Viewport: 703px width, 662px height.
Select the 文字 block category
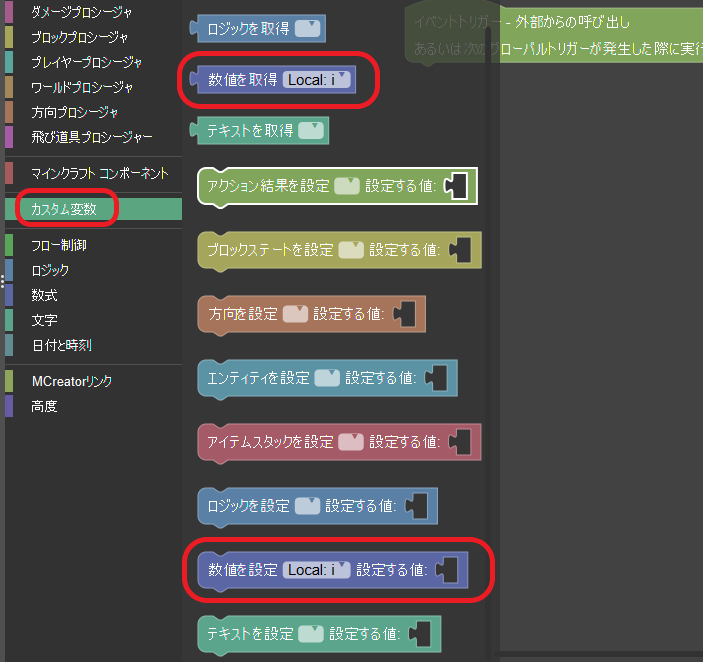(44, 320)
